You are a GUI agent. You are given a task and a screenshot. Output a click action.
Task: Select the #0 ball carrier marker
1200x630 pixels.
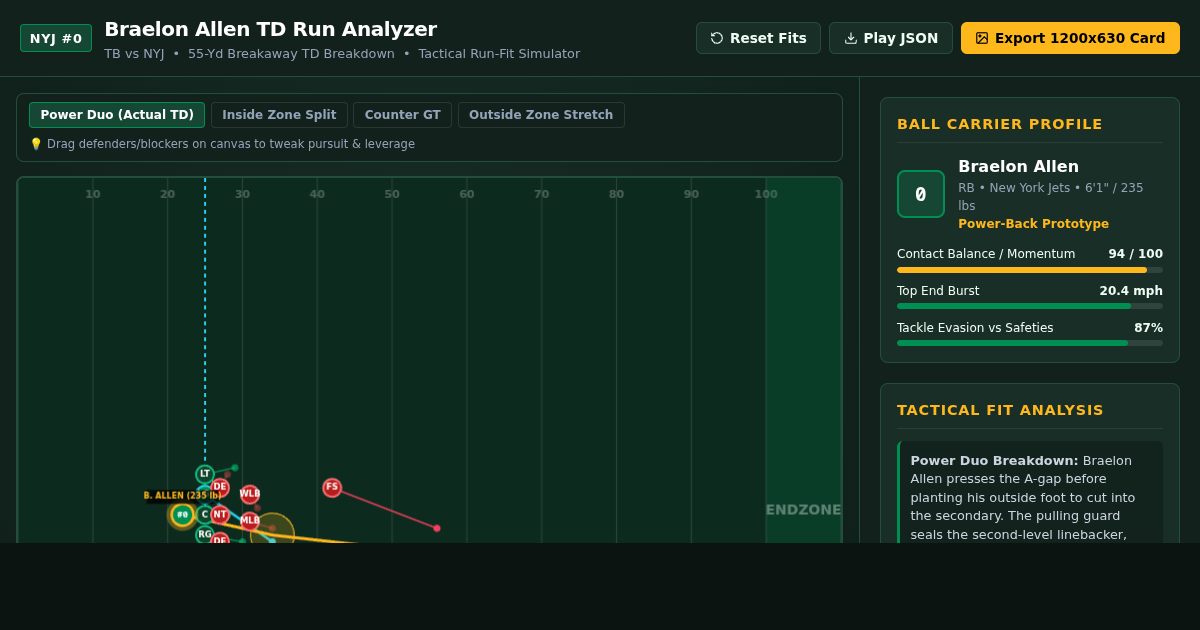[x=182, y=514]
